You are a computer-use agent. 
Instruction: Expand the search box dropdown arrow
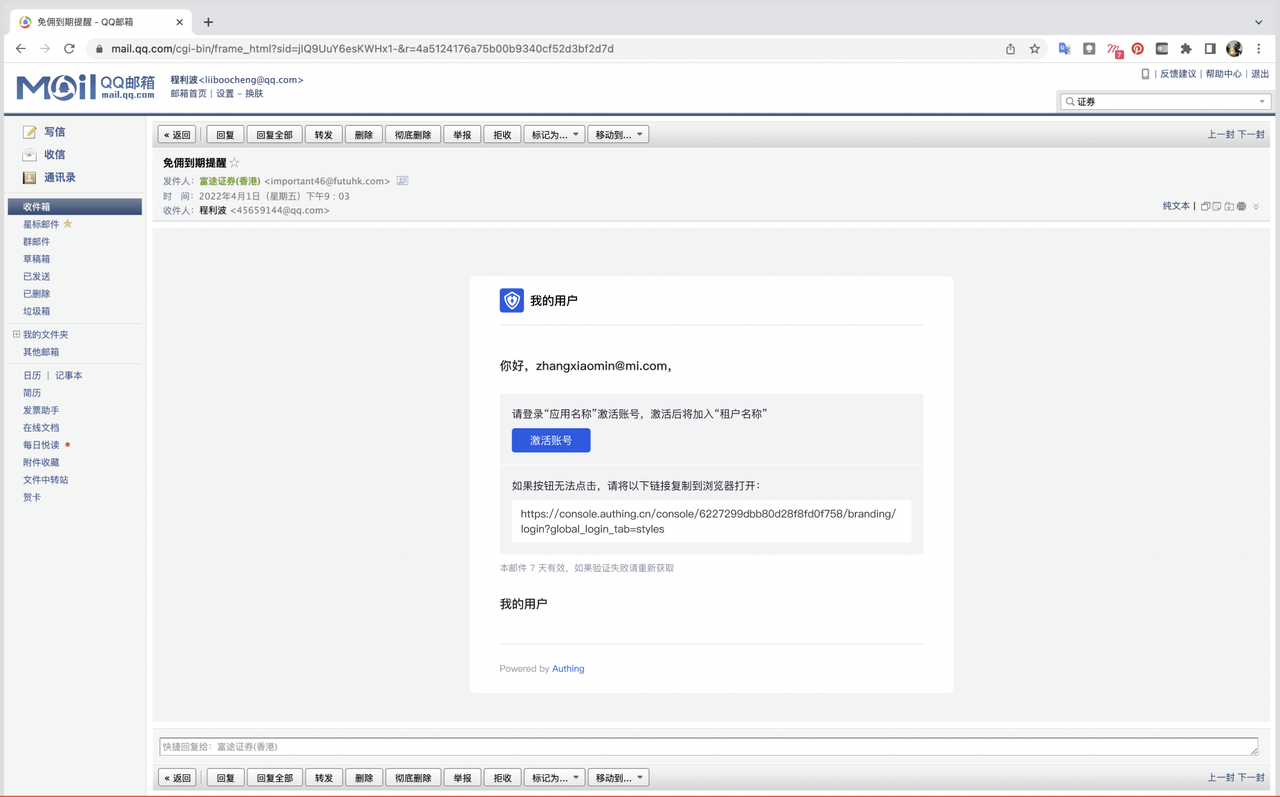point(1261,102)
